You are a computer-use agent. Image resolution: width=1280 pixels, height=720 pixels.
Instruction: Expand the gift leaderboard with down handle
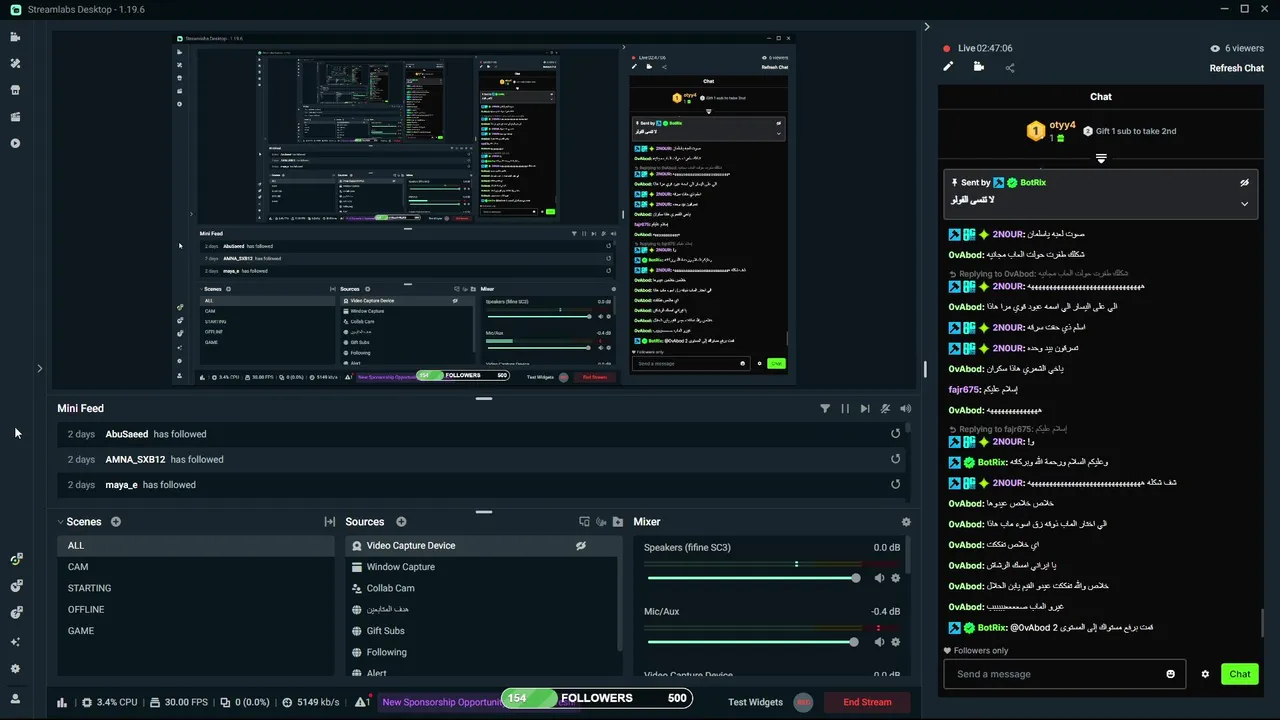1101,158
